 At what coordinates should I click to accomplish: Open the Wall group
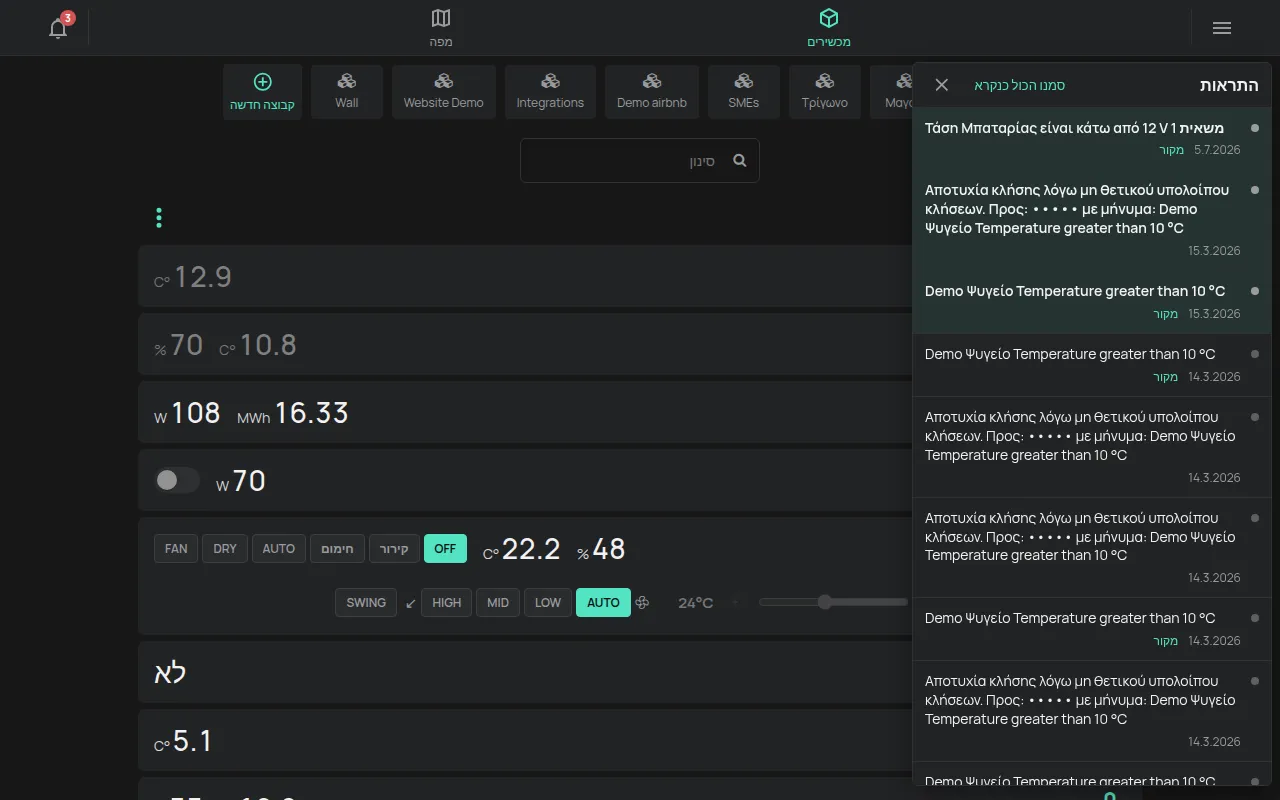click(347, 92)
